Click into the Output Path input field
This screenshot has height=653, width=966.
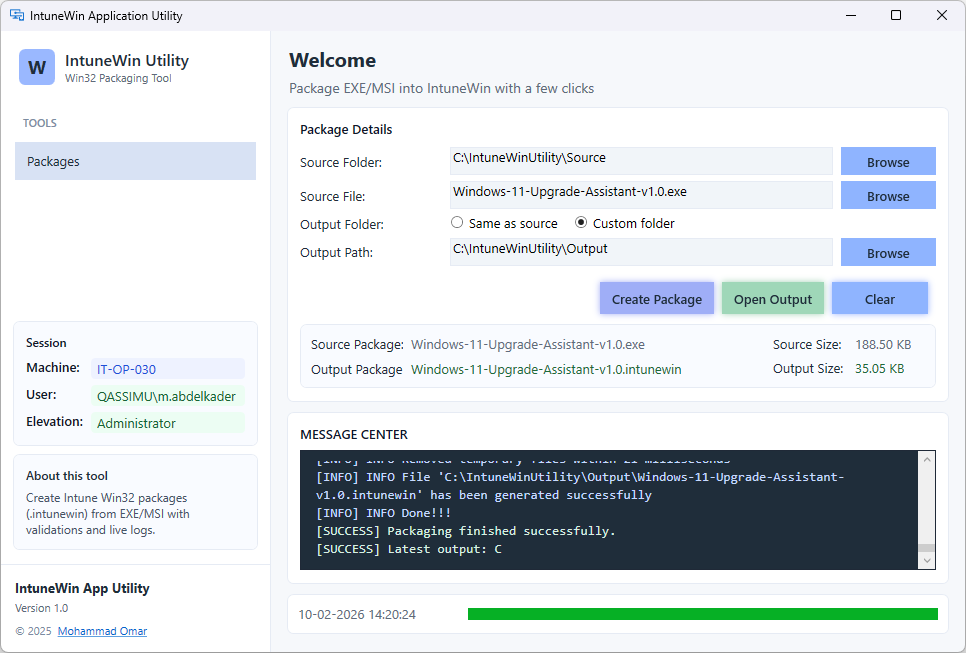[x=641, y=253]
